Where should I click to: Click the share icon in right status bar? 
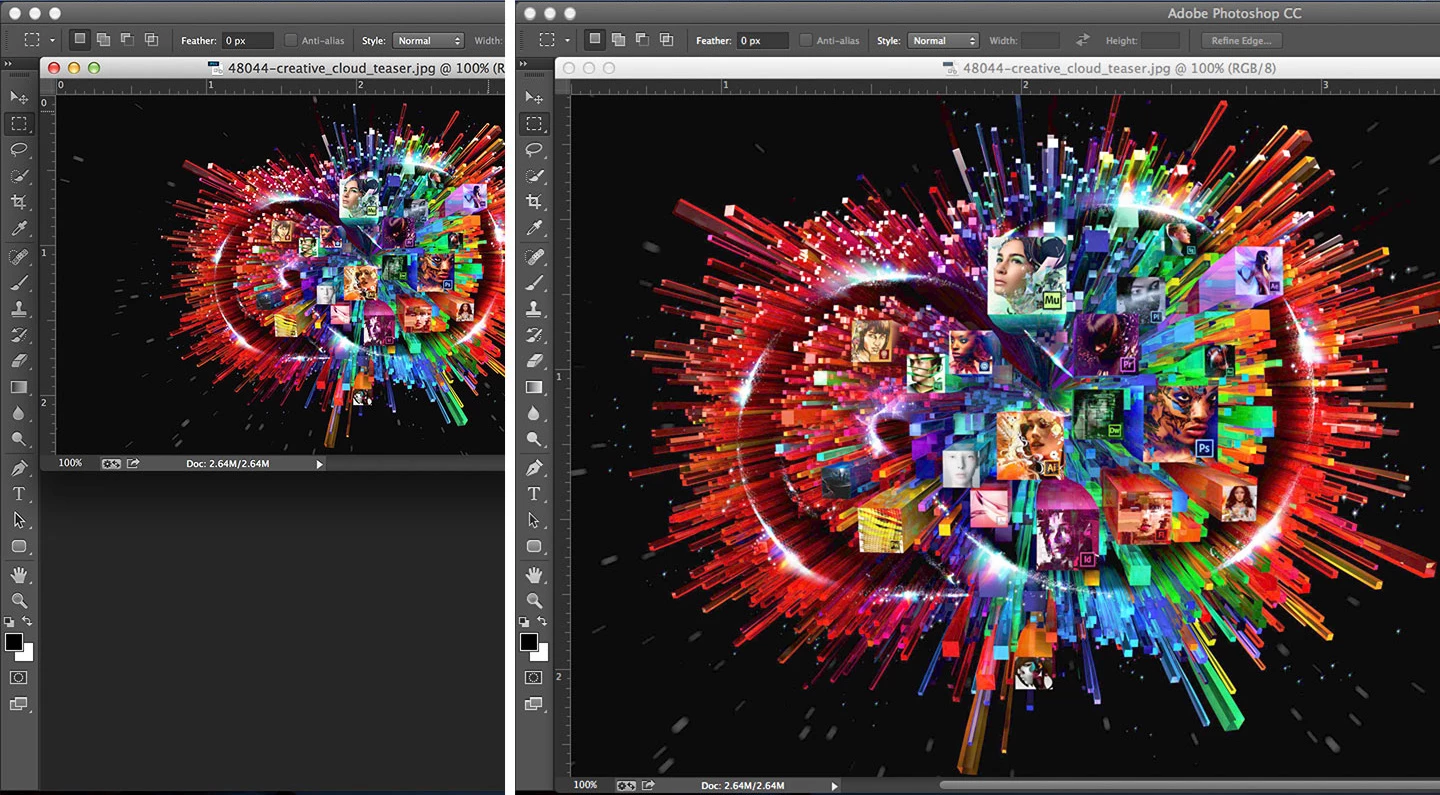648,785
